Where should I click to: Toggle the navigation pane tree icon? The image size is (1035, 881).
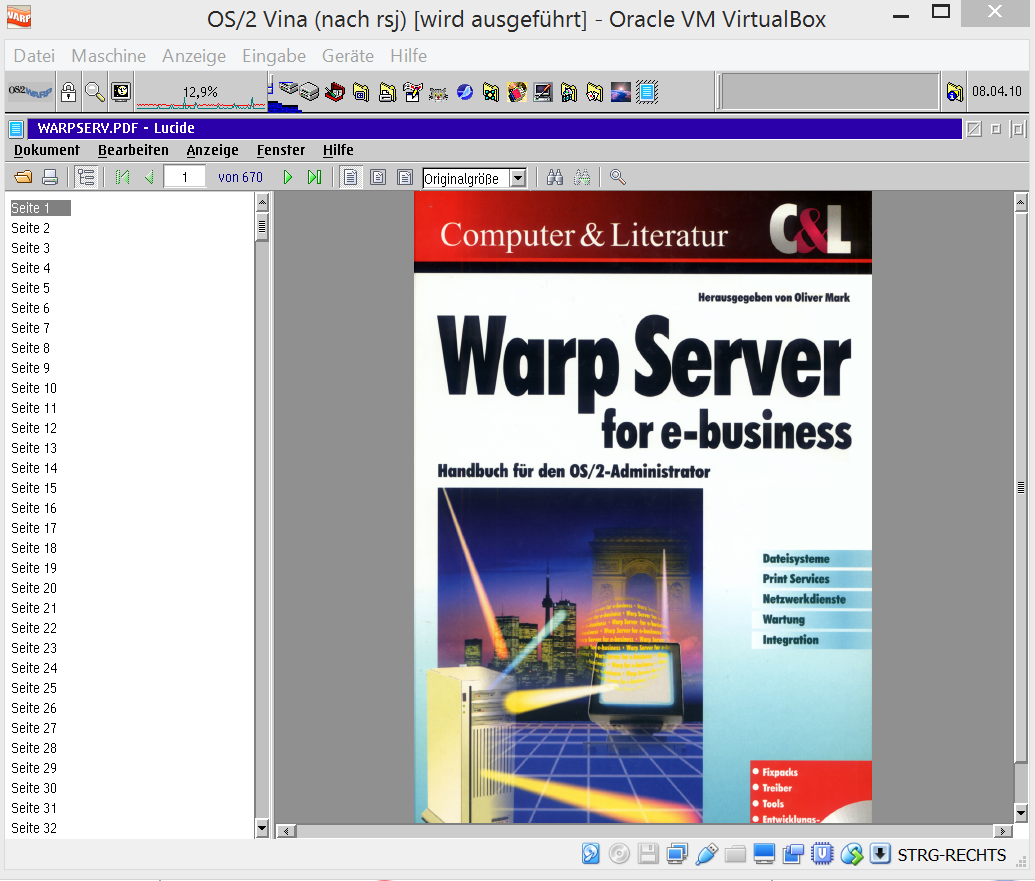click(86, 178)
